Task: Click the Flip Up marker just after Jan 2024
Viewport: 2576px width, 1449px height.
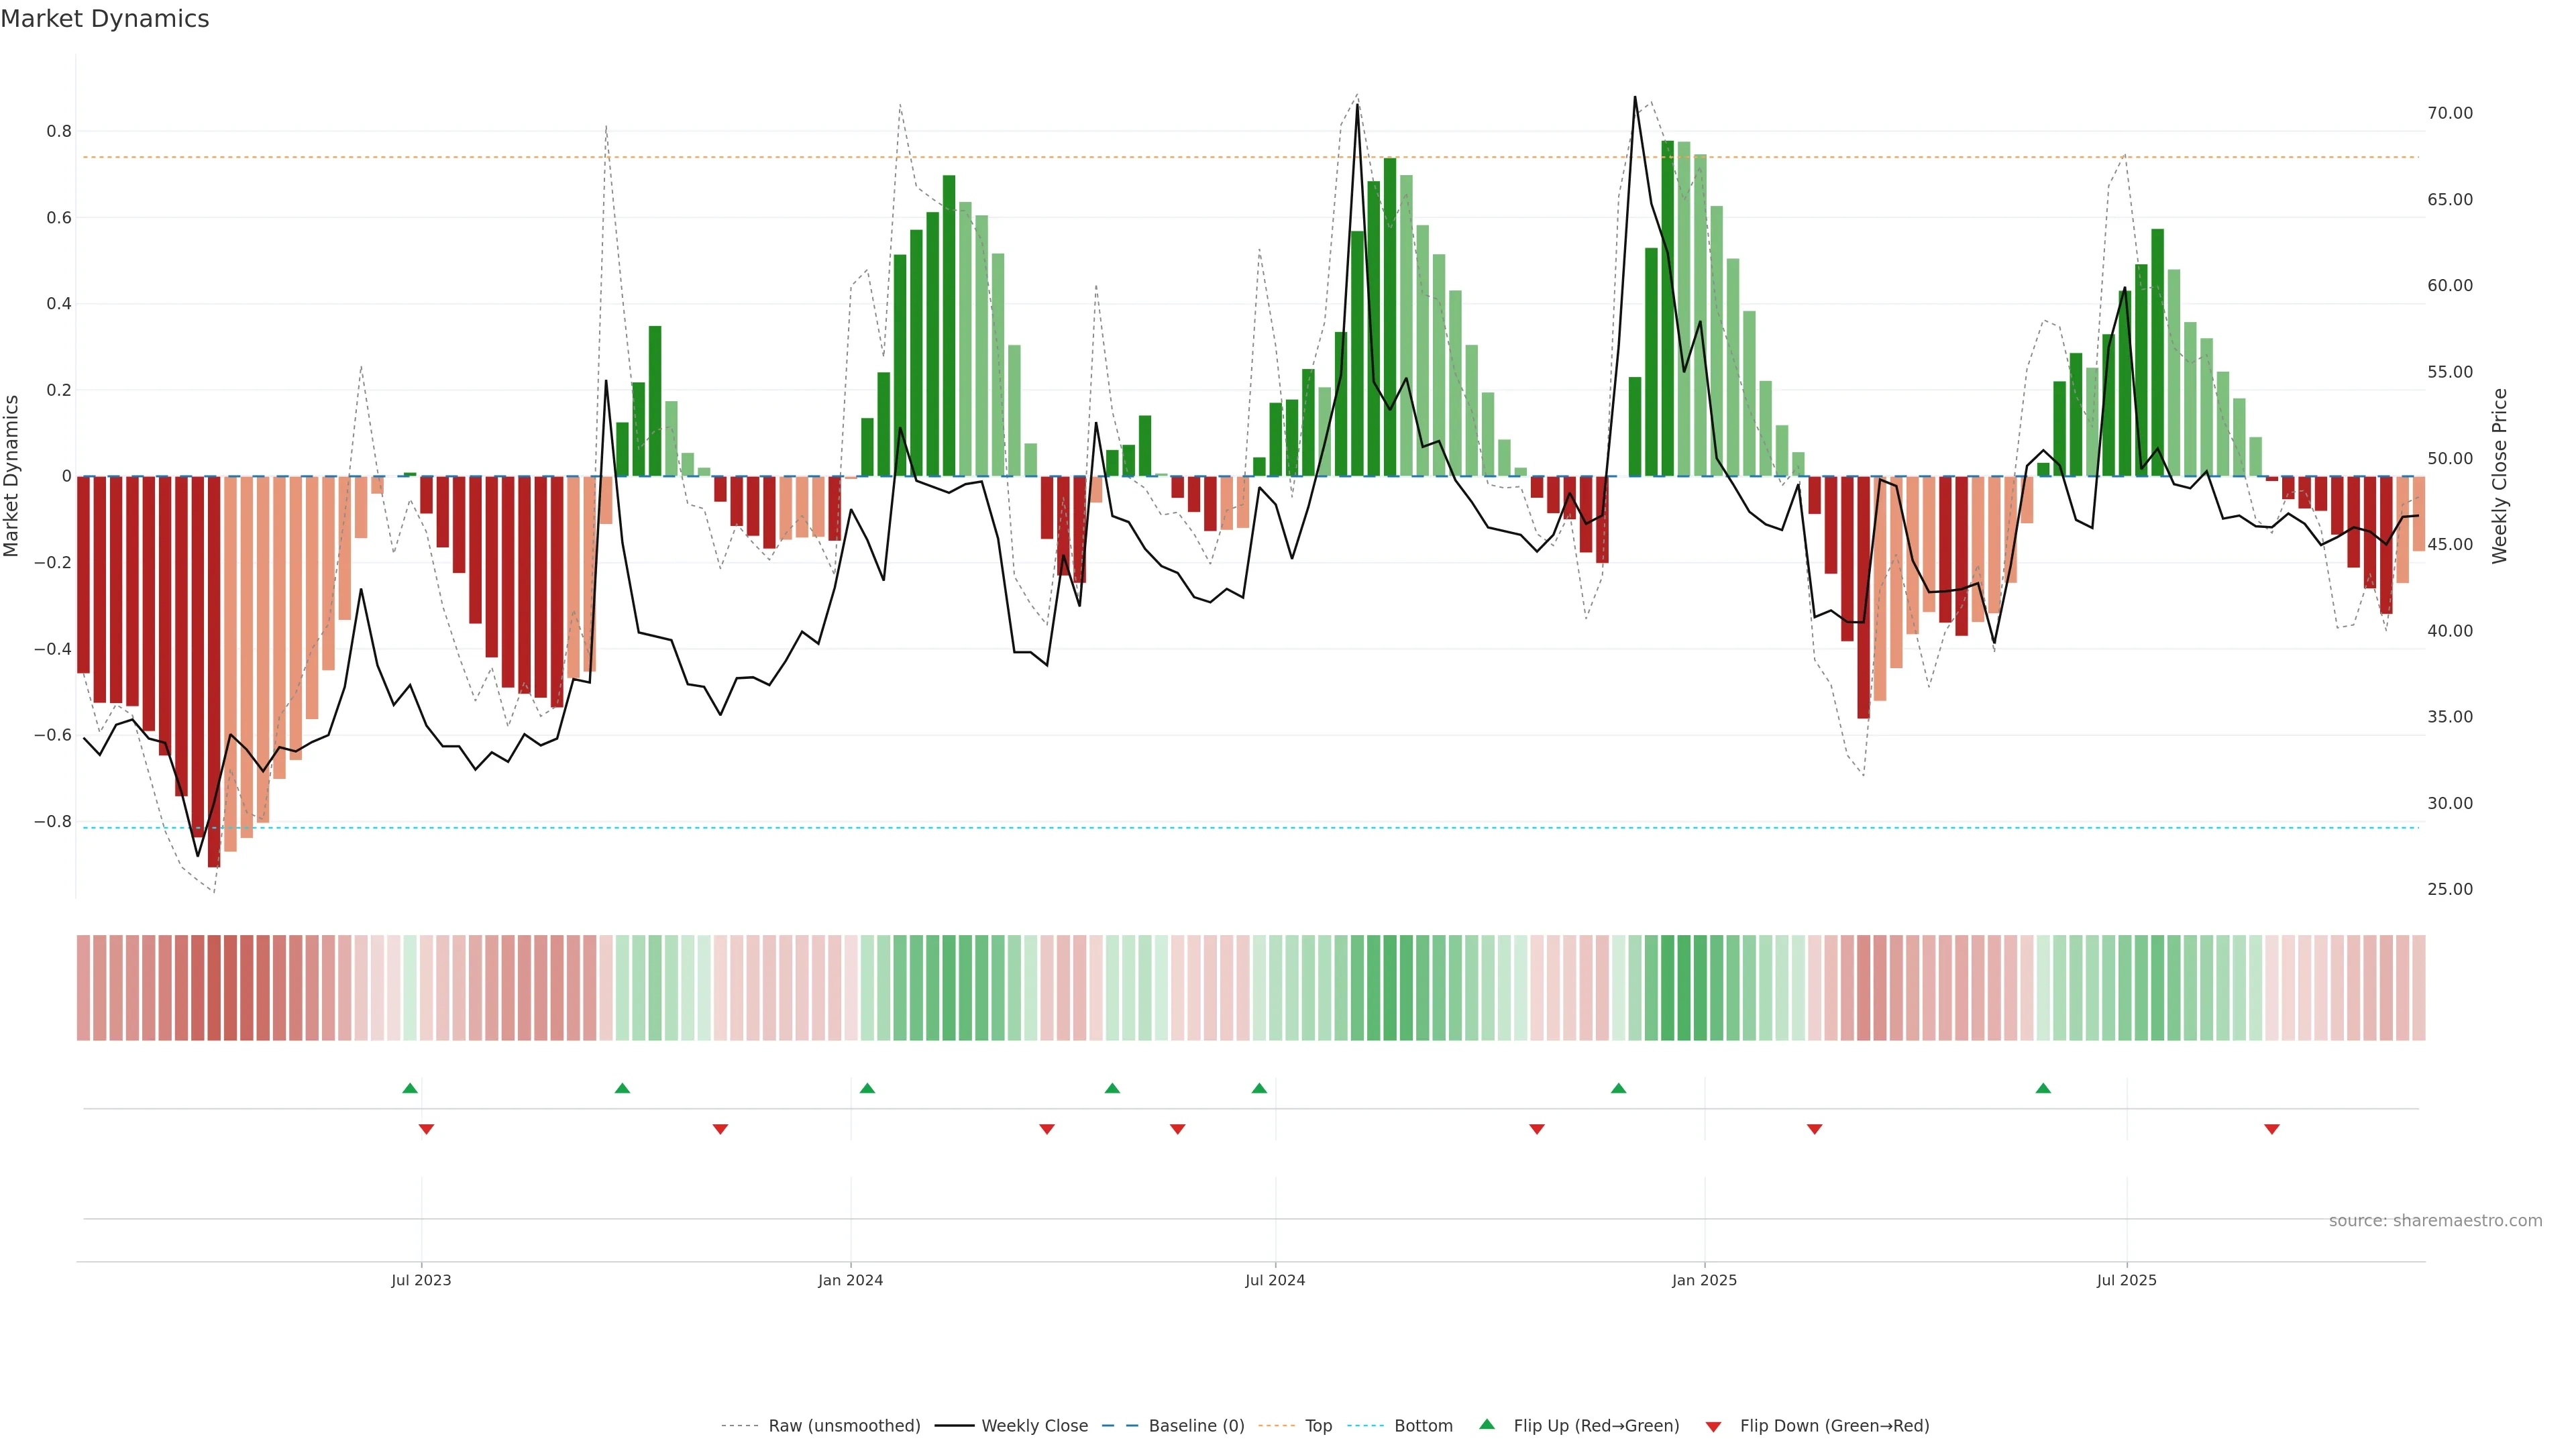Action: pos(867,1088)
